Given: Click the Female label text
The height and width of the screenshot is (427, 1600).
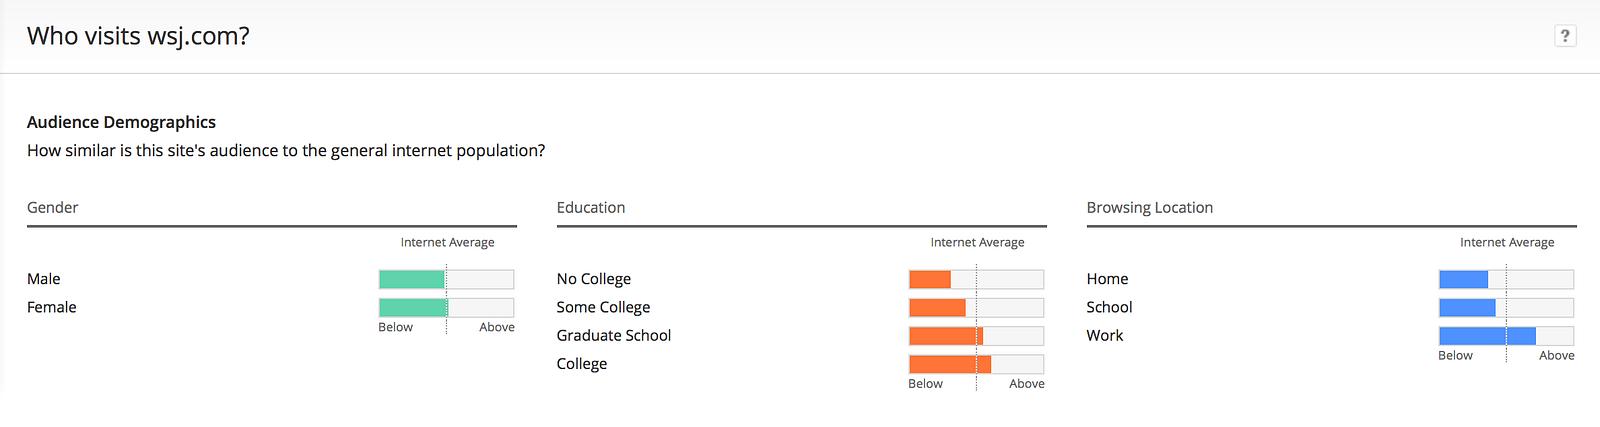Looking at the screenshot, I should point(52,307).
